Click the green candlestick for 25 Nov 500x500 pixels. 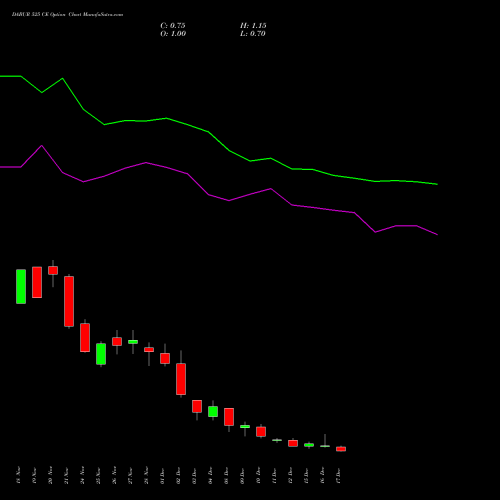point(101,354)
